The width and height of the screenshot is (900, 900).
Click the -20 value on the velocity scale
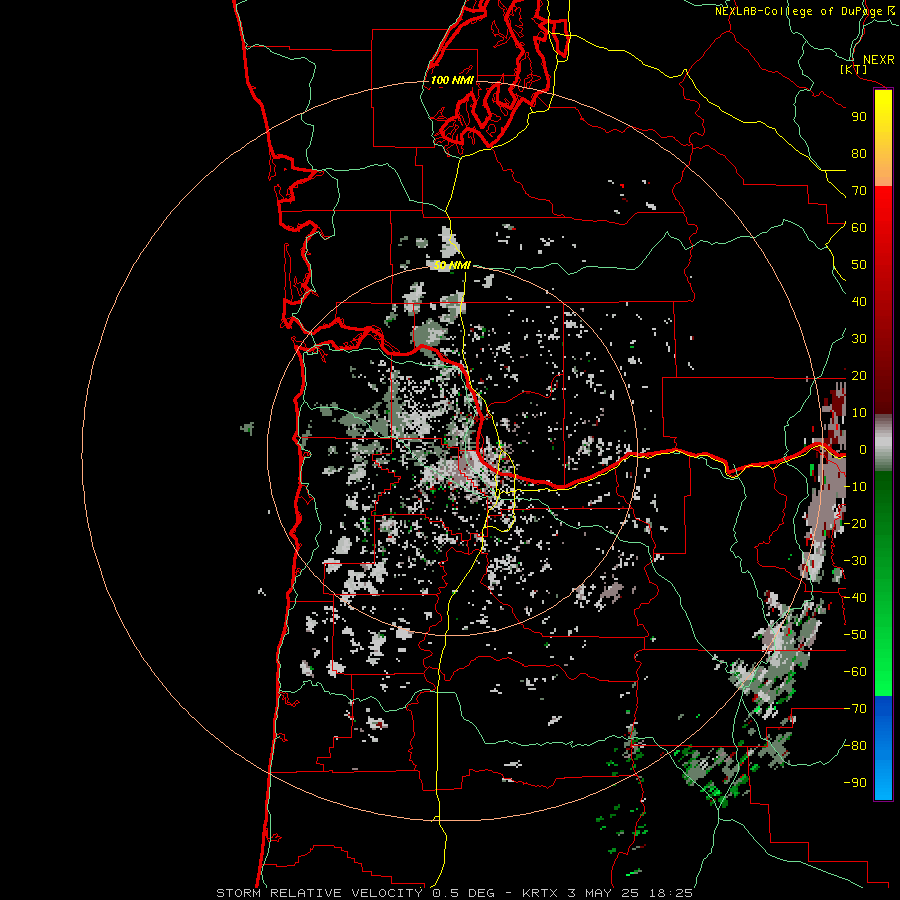pyautogui.click(x=855, y=523)
